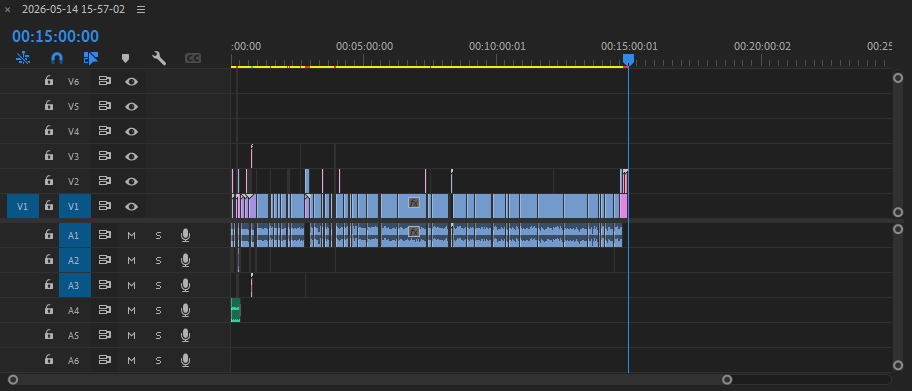Toggle sync lock for V5 track

[x=105, y=106]
